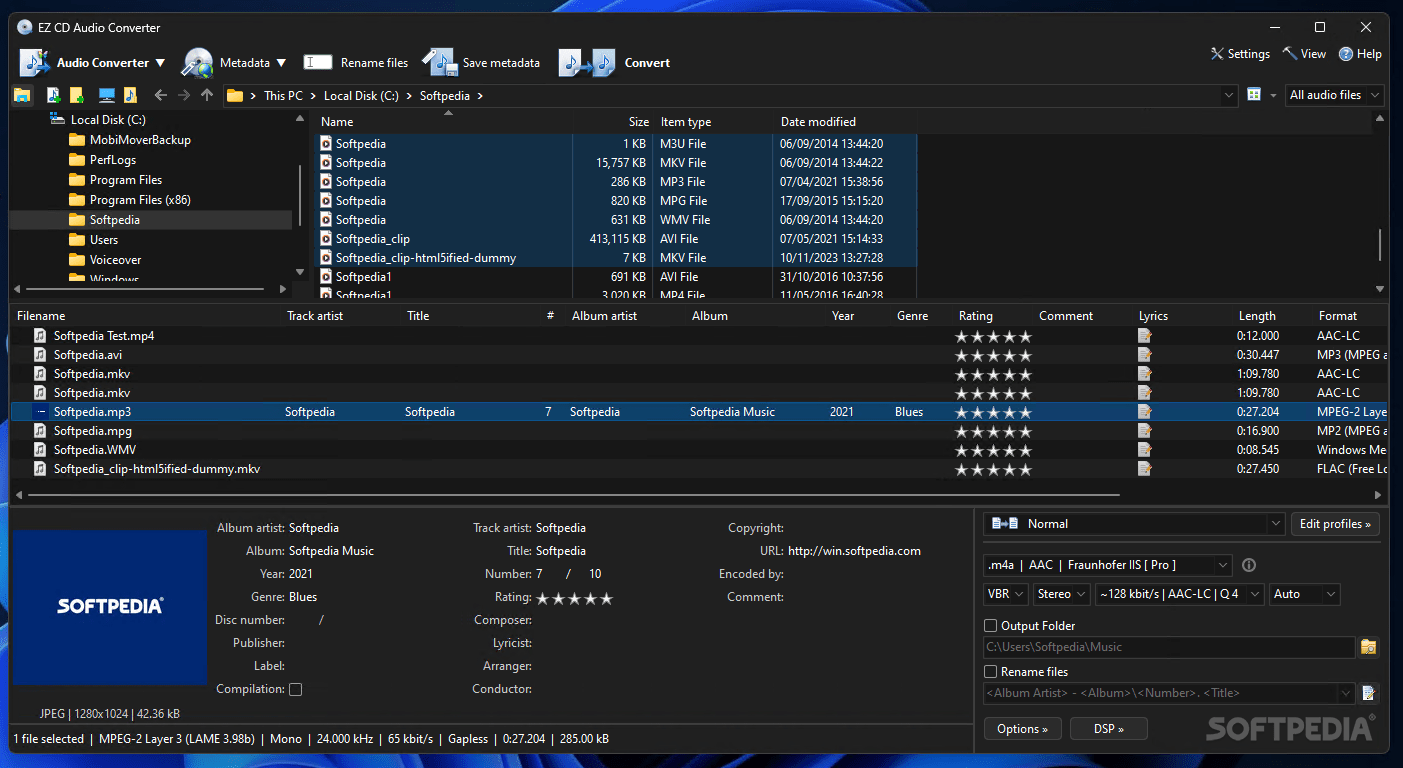
Task: Click the Rename files toolbar icon
Action: coord(318,63)
